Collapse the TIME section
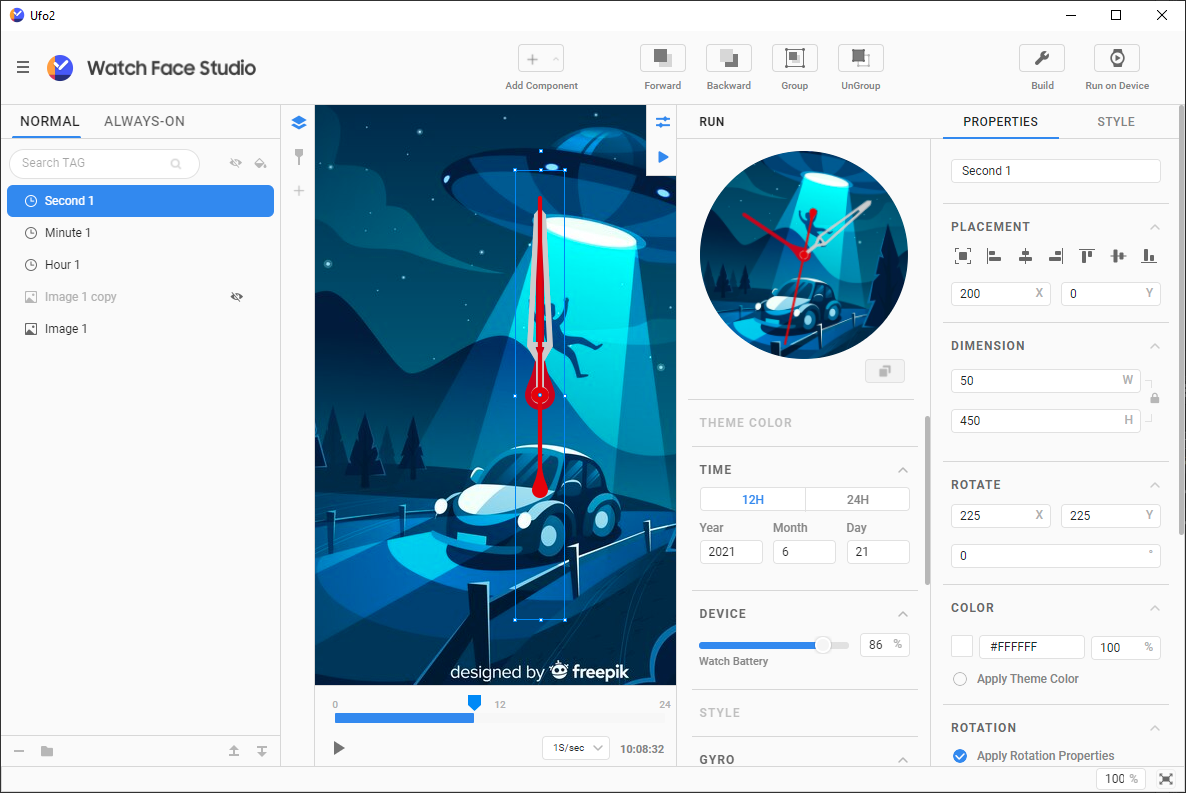The width and height of the screenshot is (1186, 793). click(902, 470)
